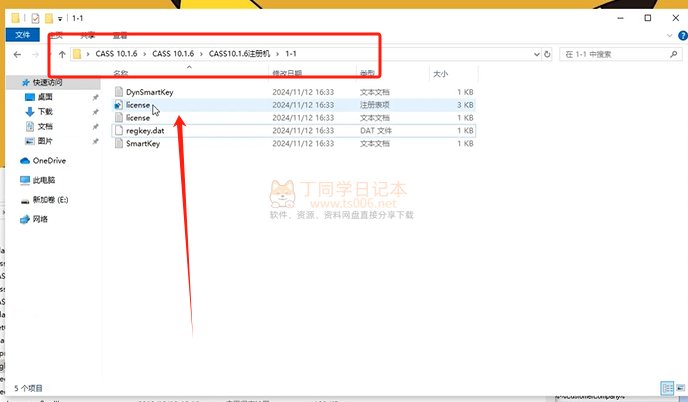Viewport: 688px width, 402px height.
Task: Go back to previous folder
Action: (17, 54)
